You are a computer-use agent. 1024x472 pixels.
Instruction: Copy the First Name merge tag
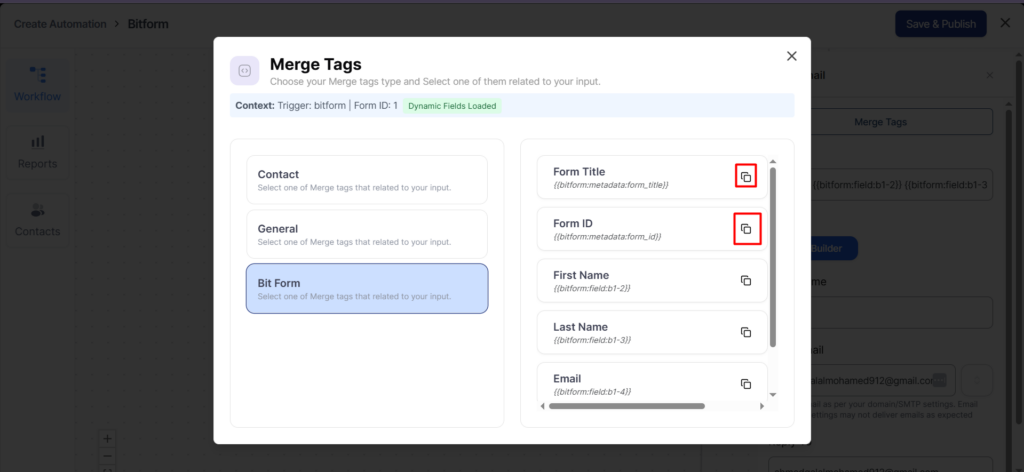click(745, 281)
